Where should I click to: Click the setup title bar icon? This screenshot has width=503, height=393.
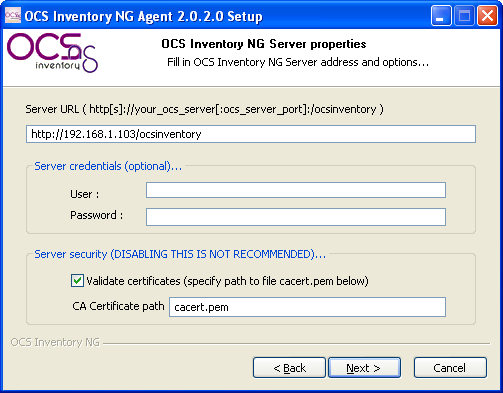coord(13,15)
